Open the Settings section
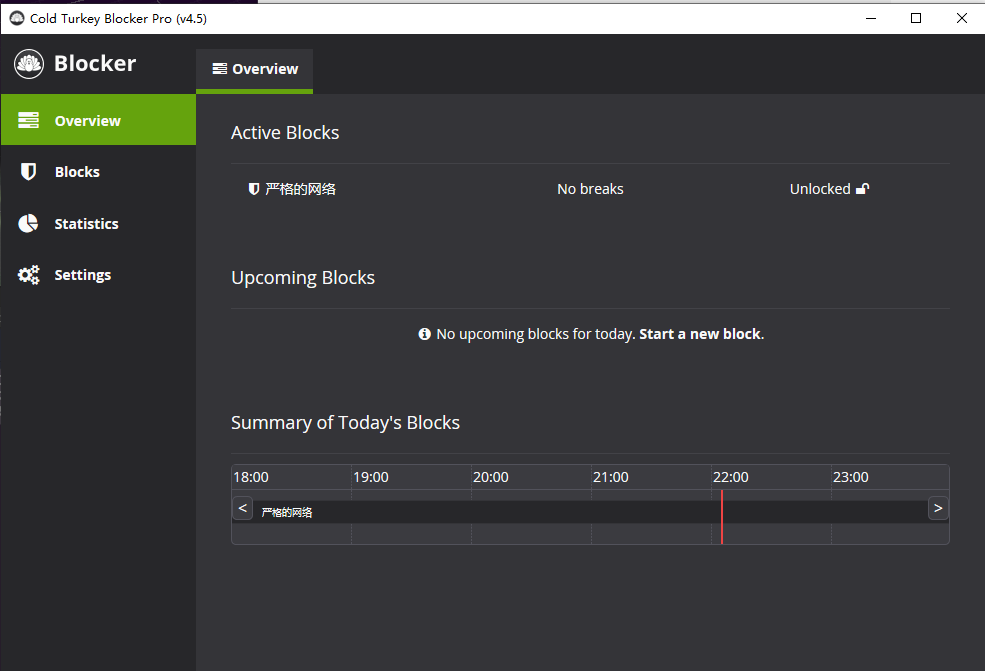Screen dimensions: 985x671 coord(99,275)
